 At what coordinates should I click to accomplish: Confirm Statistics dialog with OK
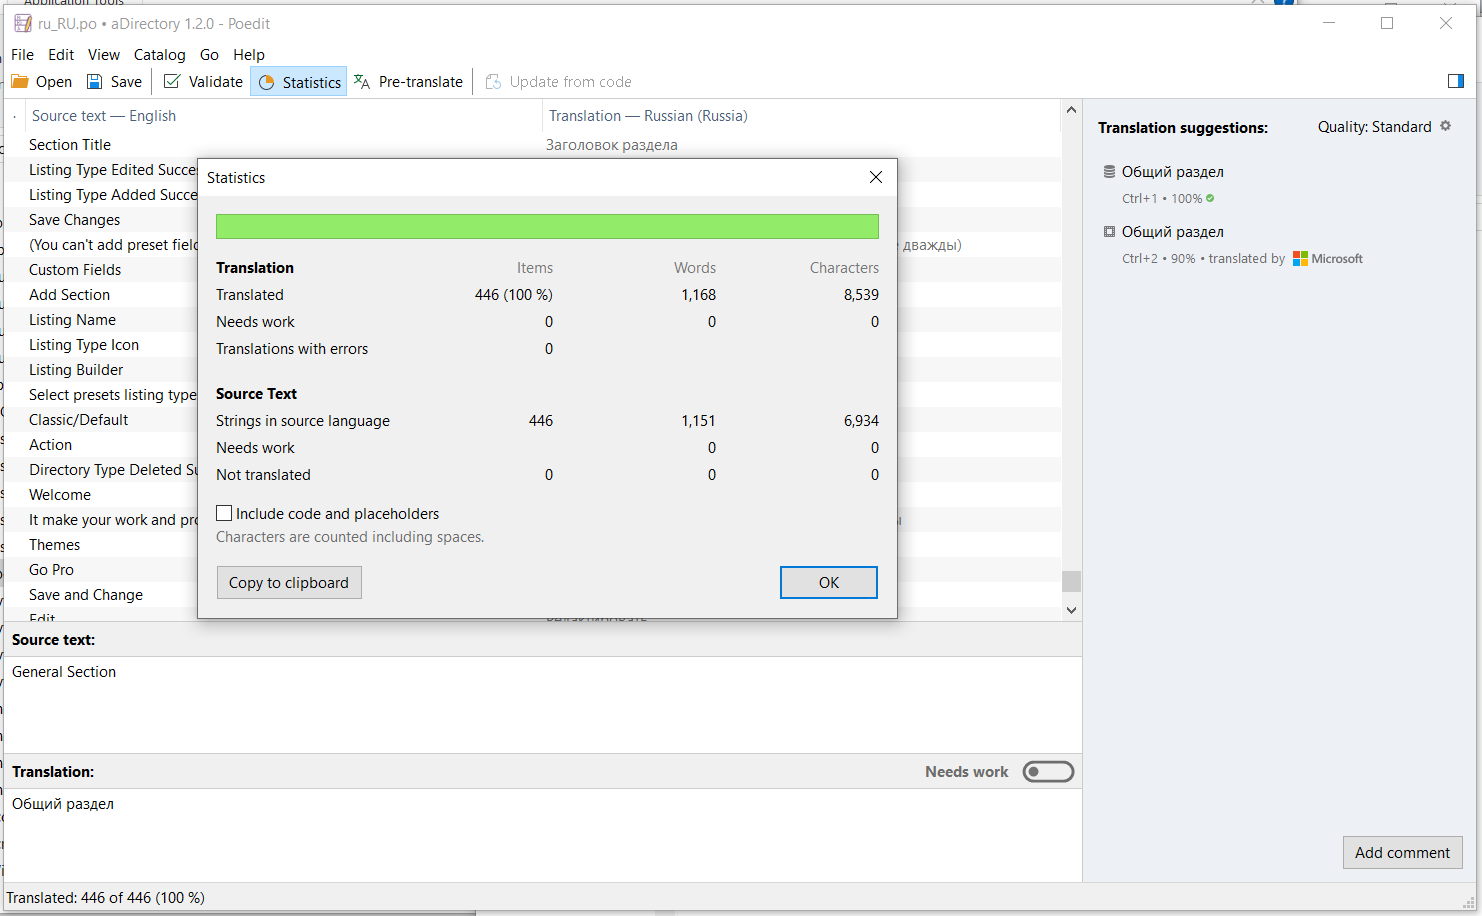coord(829,583)
